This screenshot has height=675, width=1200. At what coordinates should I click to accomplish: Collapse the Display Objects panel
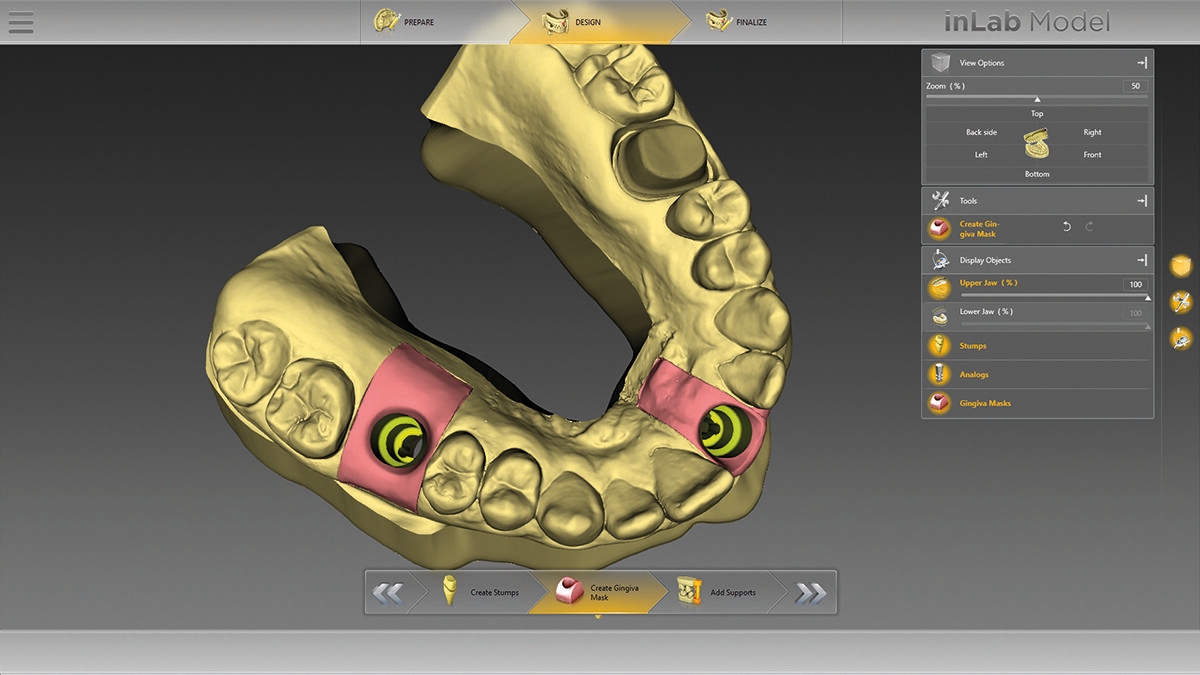(1141, 260)
